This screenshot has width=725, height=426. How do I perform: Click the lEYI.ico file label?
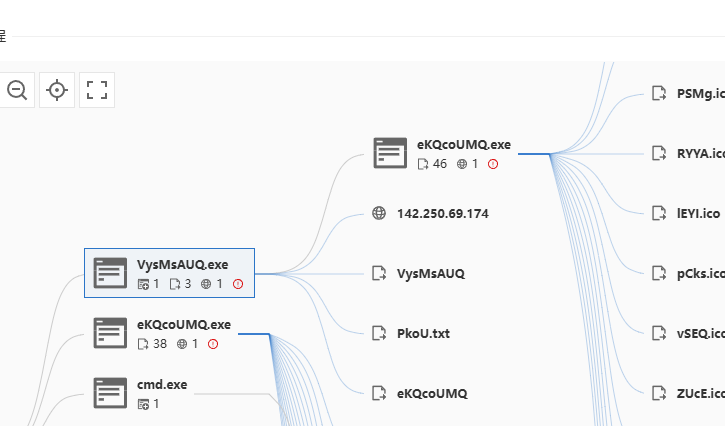(699, 214)
